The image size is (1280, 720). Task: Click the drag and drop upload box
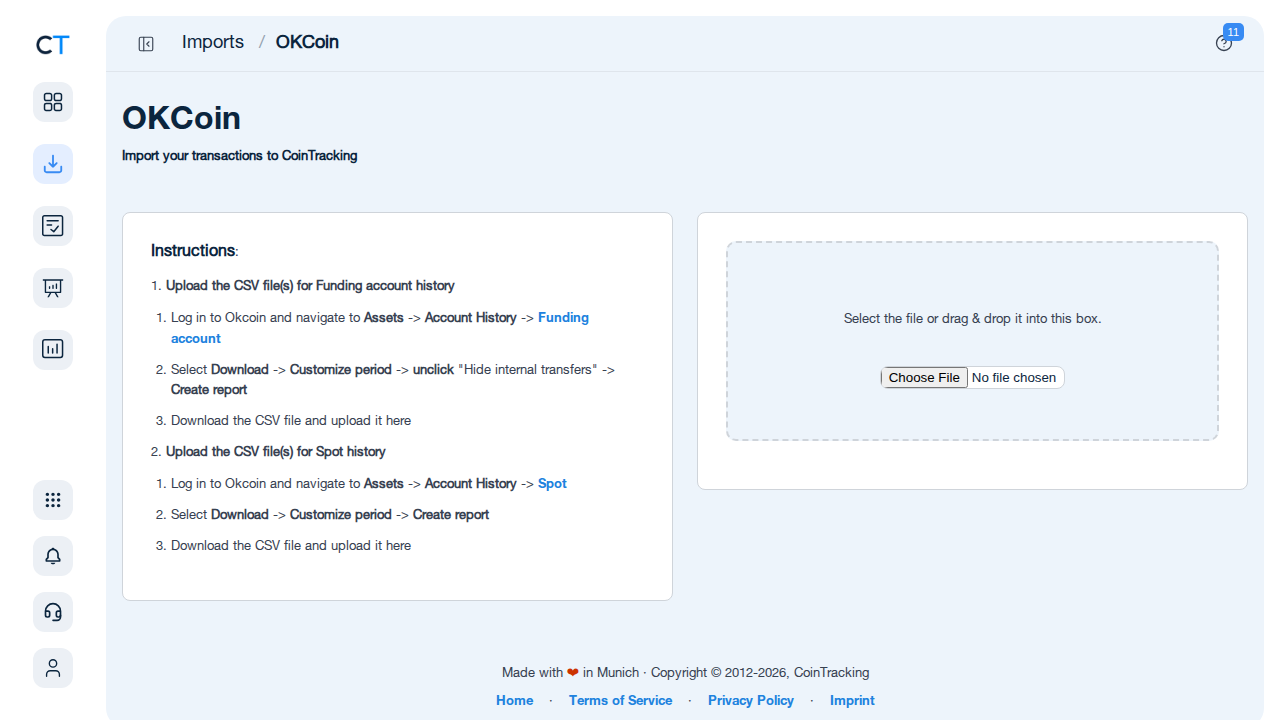pos(972,341)
